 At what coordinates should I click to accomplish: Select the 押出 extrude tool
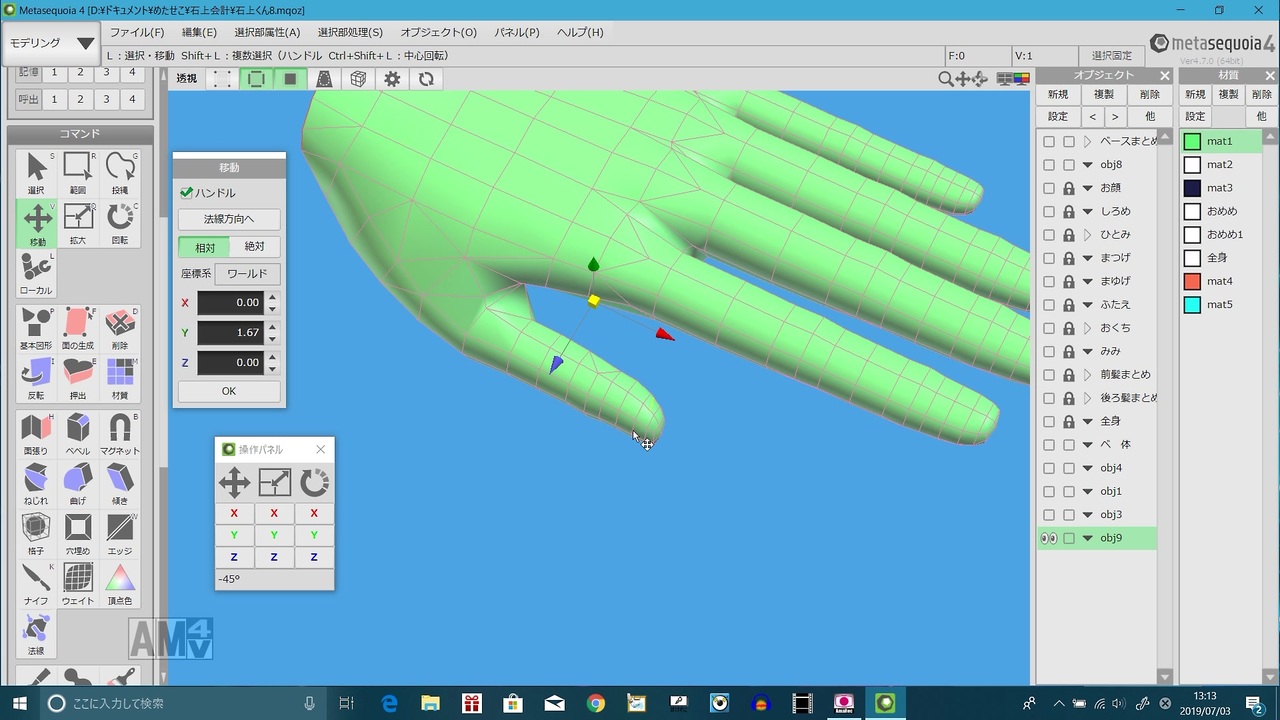(x=78, y=379)
